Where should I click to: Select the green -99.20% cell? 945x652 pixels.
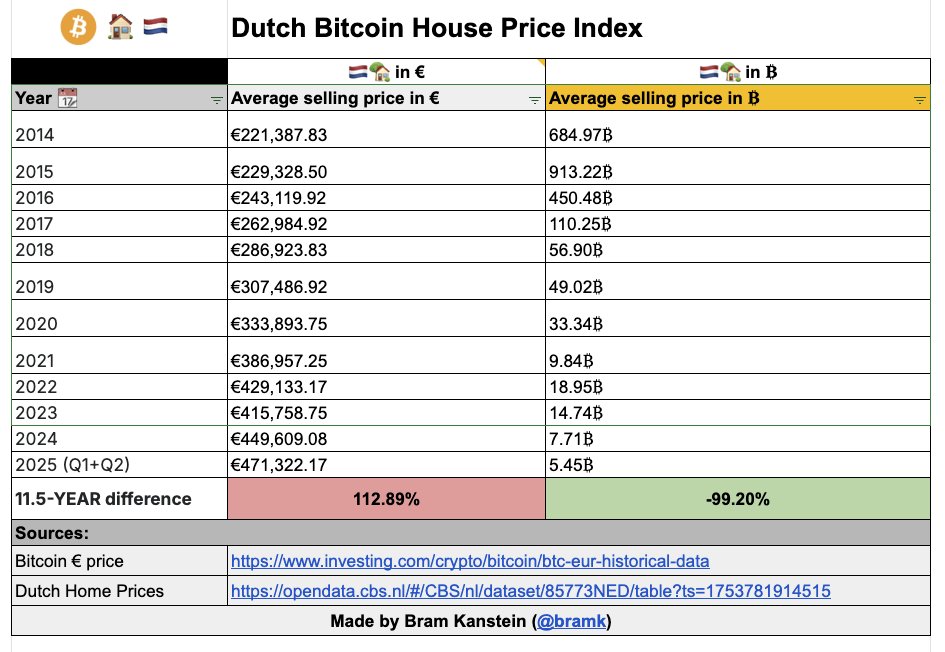(x=738, y=499)
